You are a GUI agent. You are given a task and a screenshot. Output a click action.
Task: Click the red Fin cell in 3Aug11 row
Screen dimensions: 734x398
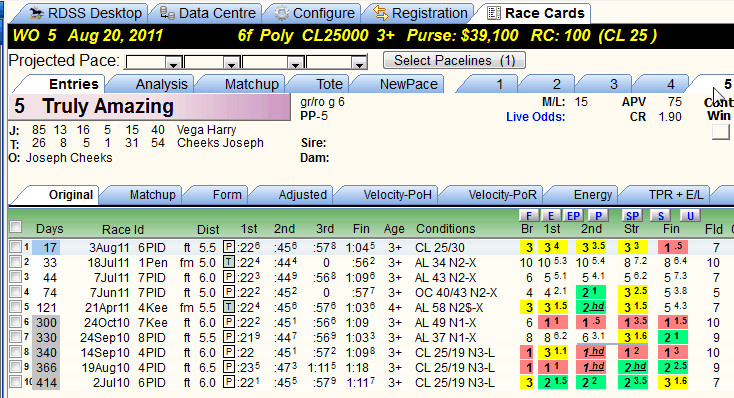(x=673, y=247)
